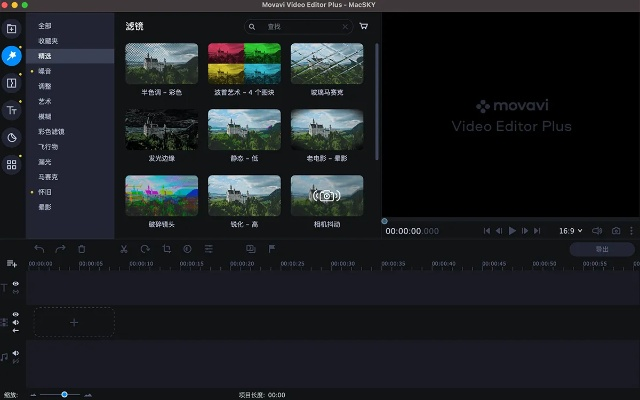This screenshot has height=400, width=640.
Task: Click the Import files icon in the sidebar
Action: (12, 29)
